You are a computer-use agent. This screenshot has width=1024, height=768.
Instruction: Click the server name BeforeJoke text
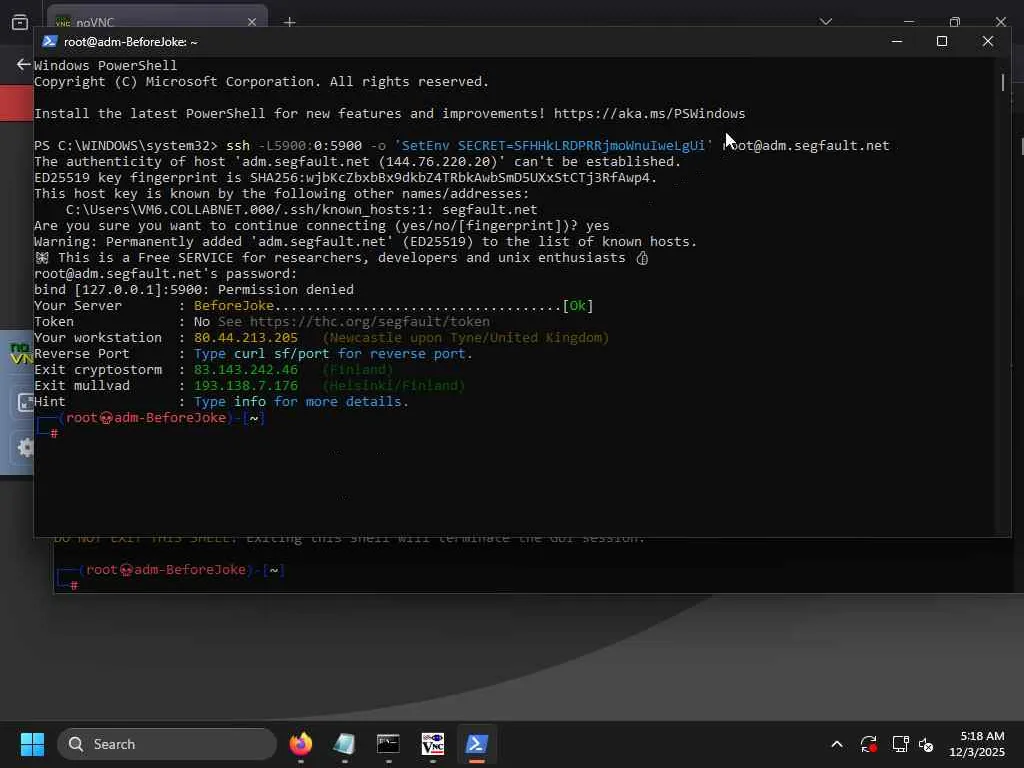point(234,306)
